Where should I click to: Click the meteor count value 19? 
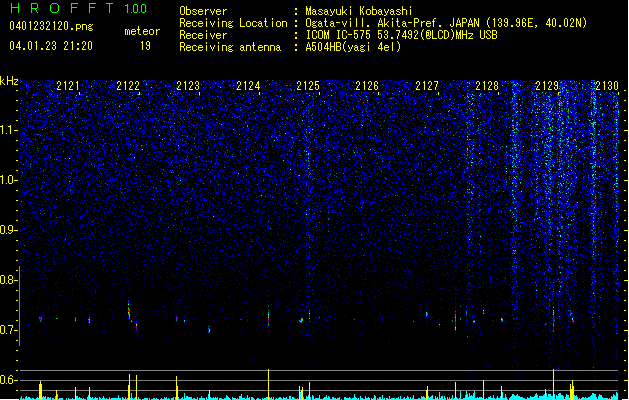pos(145,46)
